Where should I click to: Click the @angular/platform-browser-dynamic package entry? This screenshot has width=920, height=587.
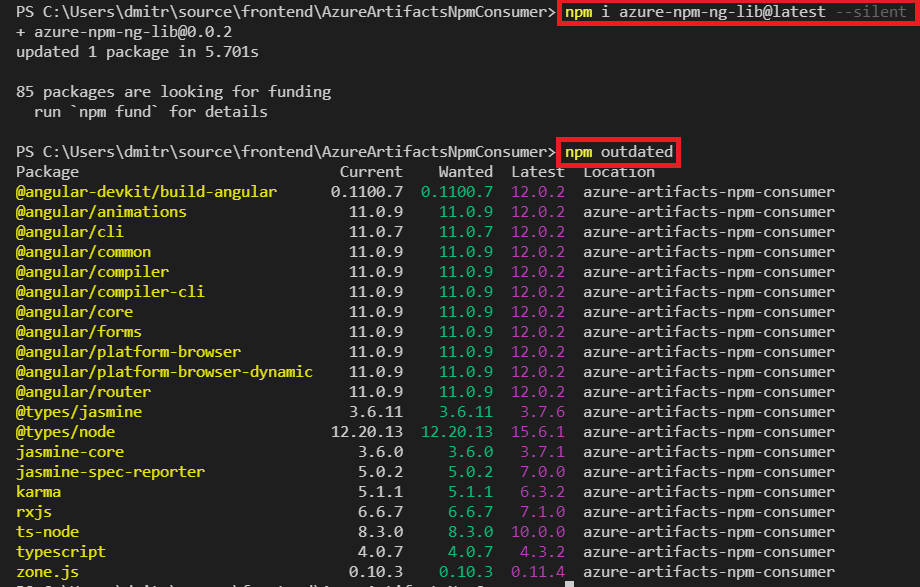pyautogui.click(x=164, y=372)
